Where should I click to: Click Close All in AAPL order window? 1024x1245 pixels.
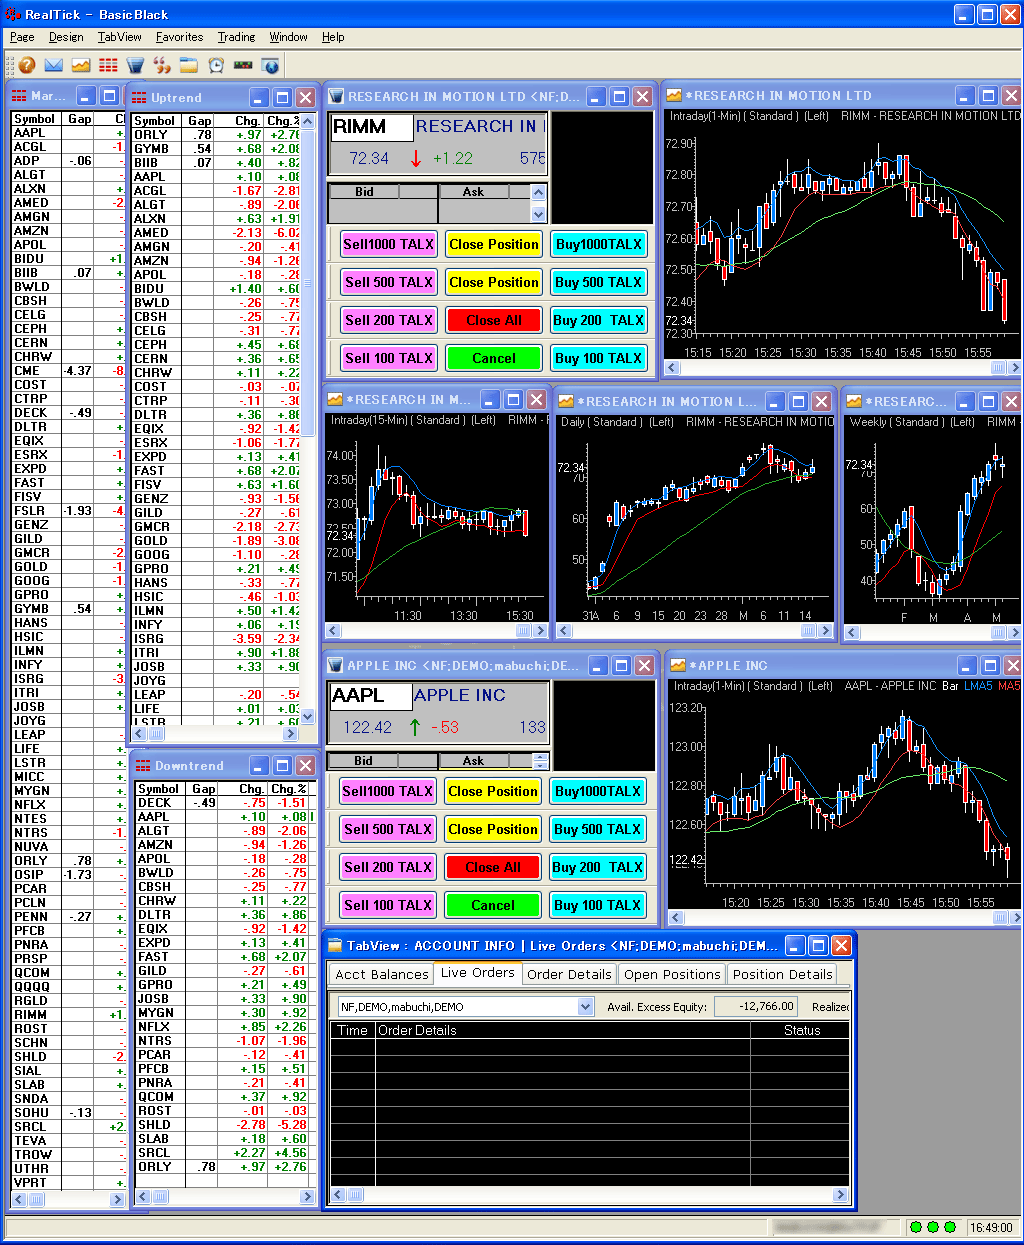pos(493,867)
